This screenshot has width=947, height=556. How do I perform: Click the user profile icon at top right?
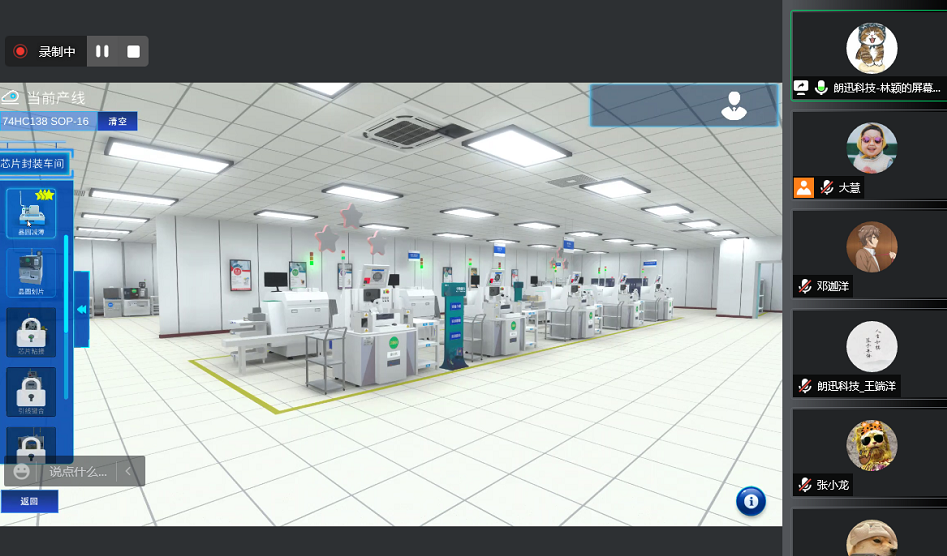tap(734, 105)
